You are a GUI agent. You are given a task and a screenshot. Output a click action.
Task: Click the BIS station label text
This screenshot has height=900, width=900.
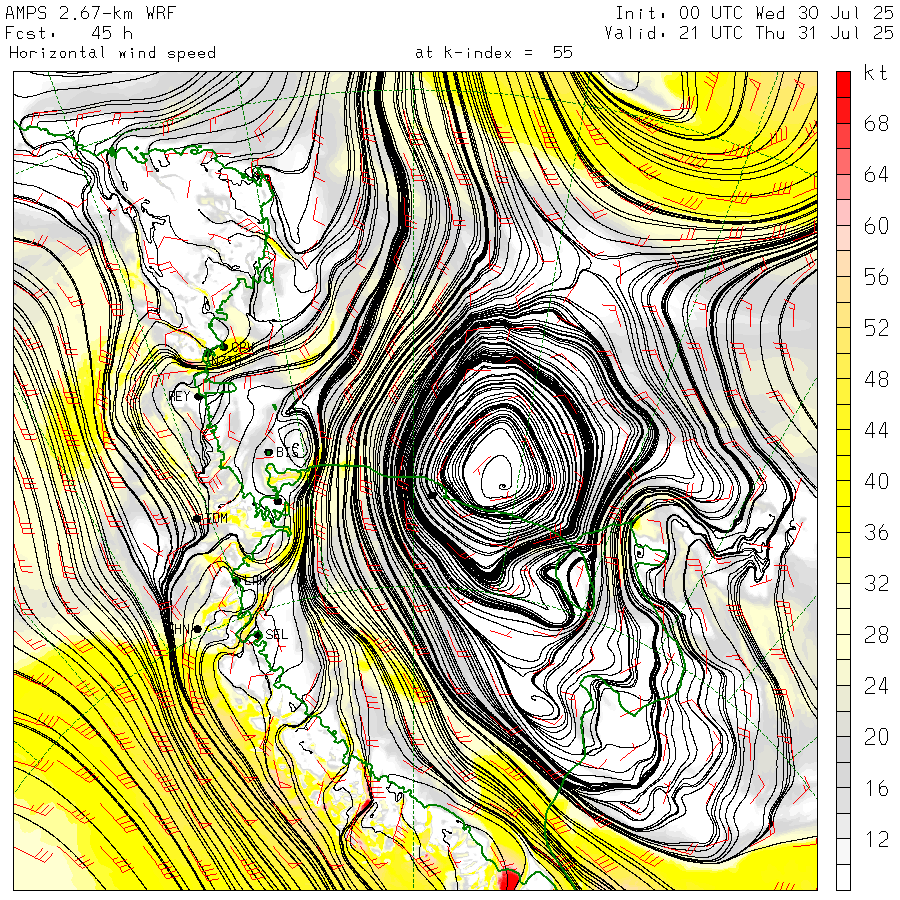pos(287,452)
